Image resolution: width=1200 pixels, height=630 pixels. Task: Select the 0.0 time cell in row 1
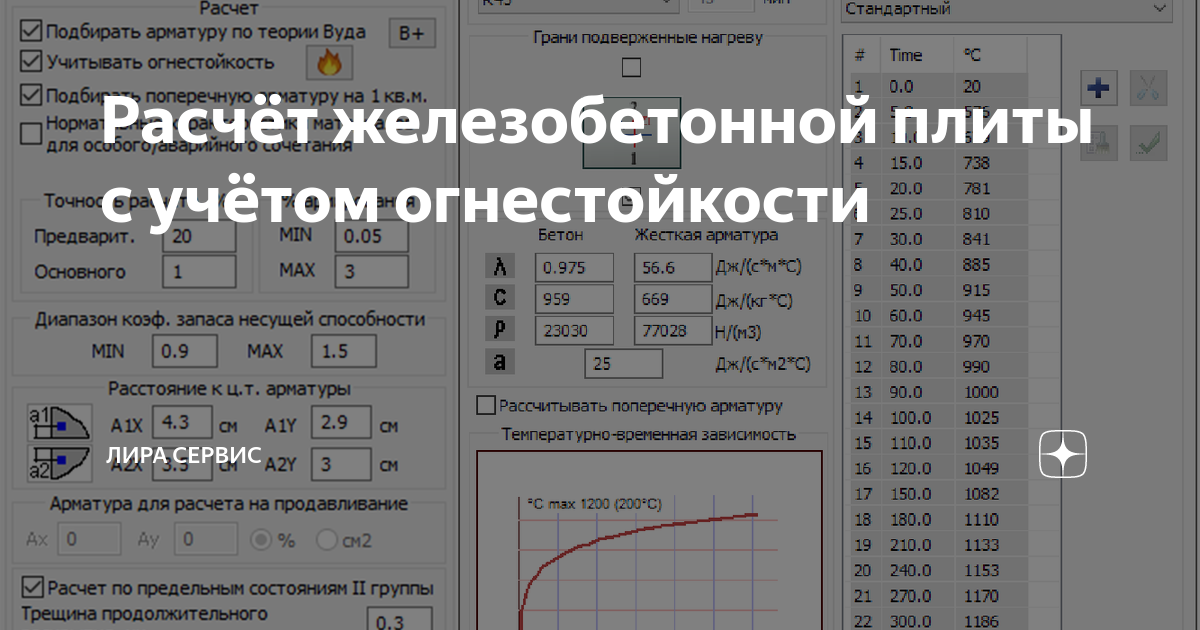(919, 86)
